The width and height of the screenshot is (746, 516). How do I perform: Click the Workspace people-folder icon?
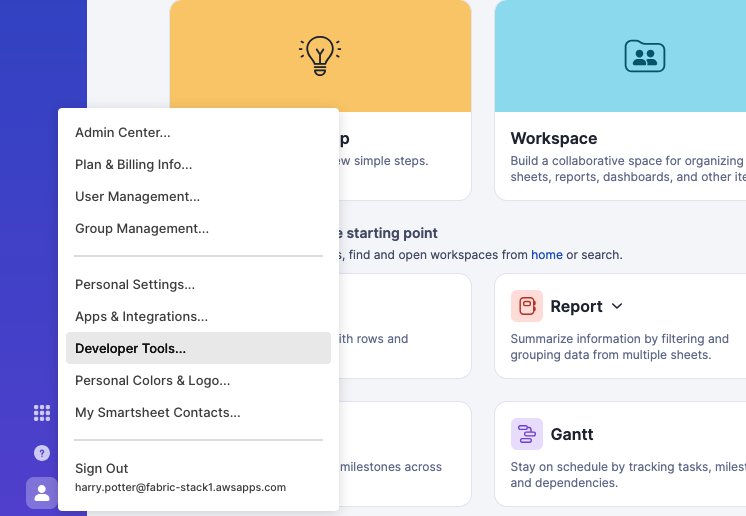(645, 56)
